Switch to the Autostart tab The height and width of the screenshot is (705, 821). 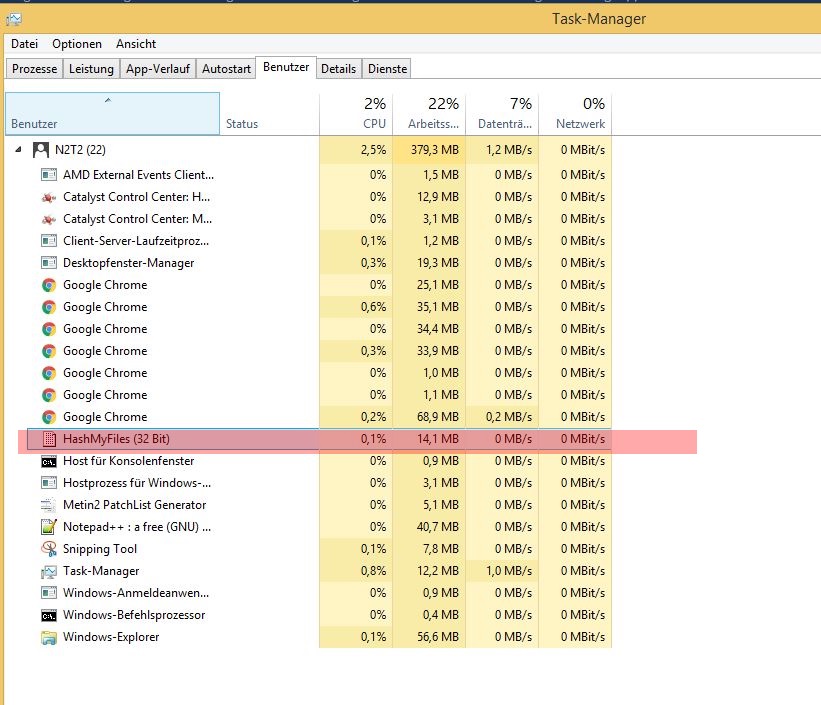[226, 69]
